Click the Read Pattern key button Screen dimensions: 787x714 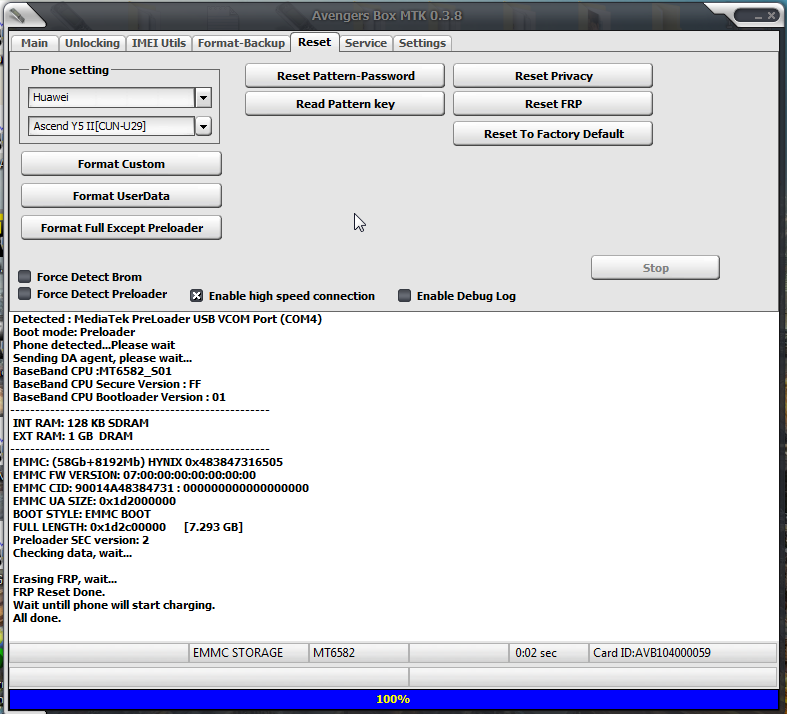click(345, 104)
